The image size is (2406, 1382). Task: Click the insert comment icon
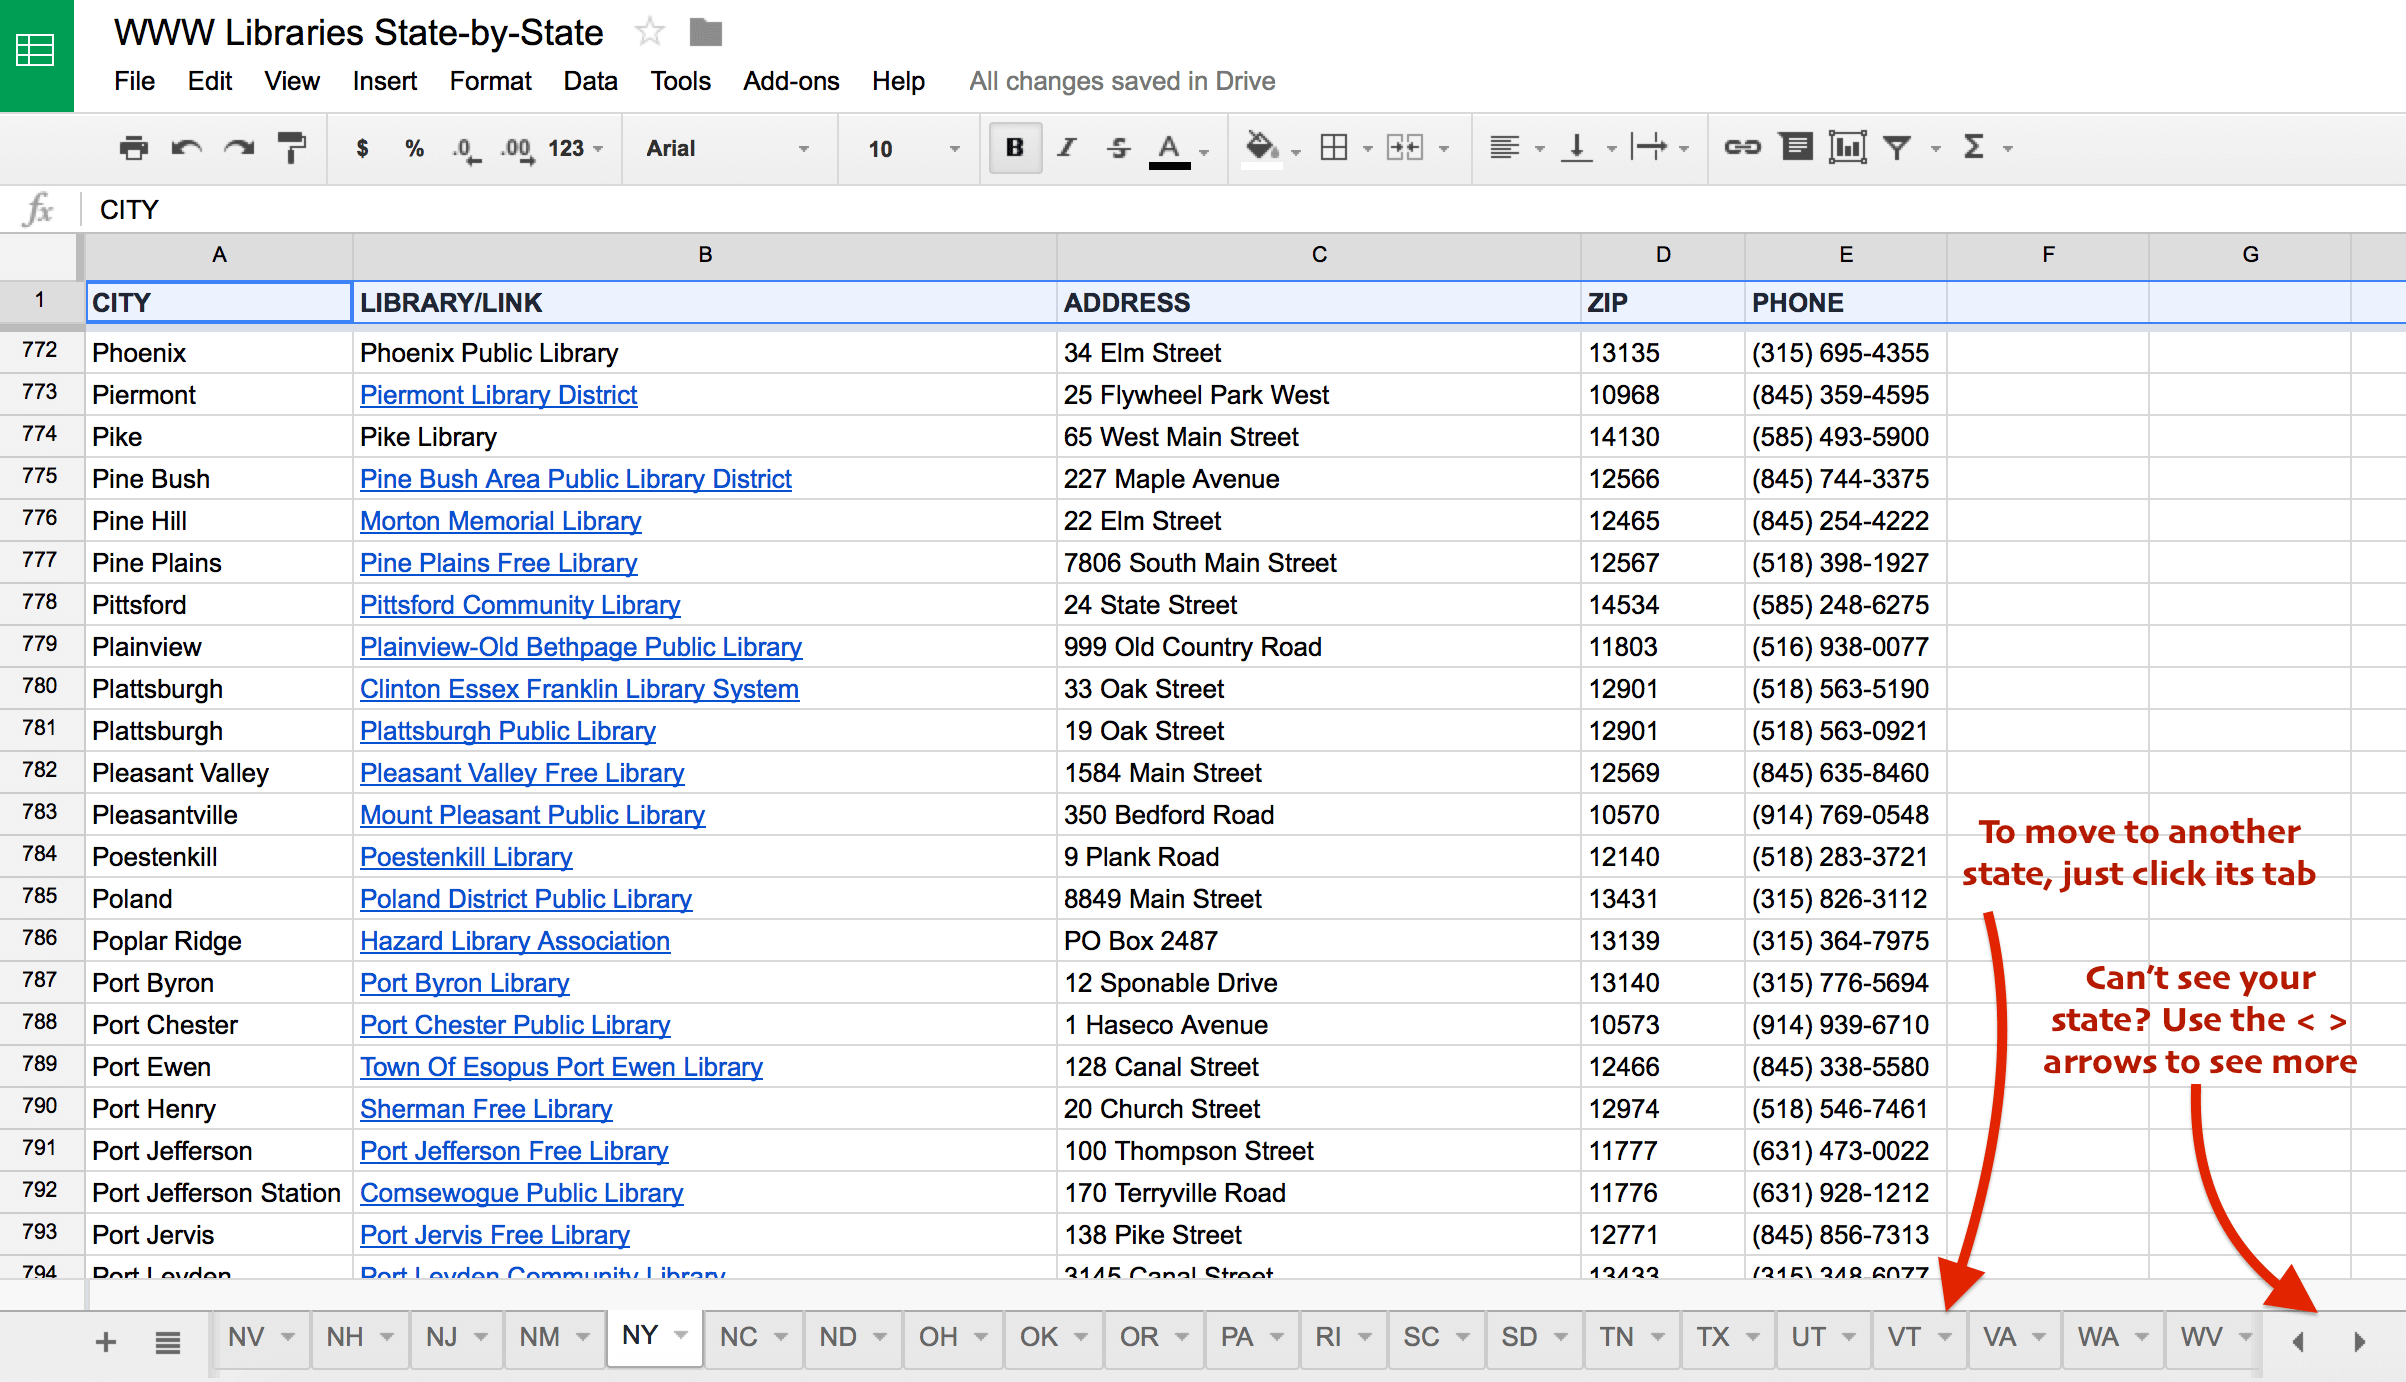(x=1796, y=148)
